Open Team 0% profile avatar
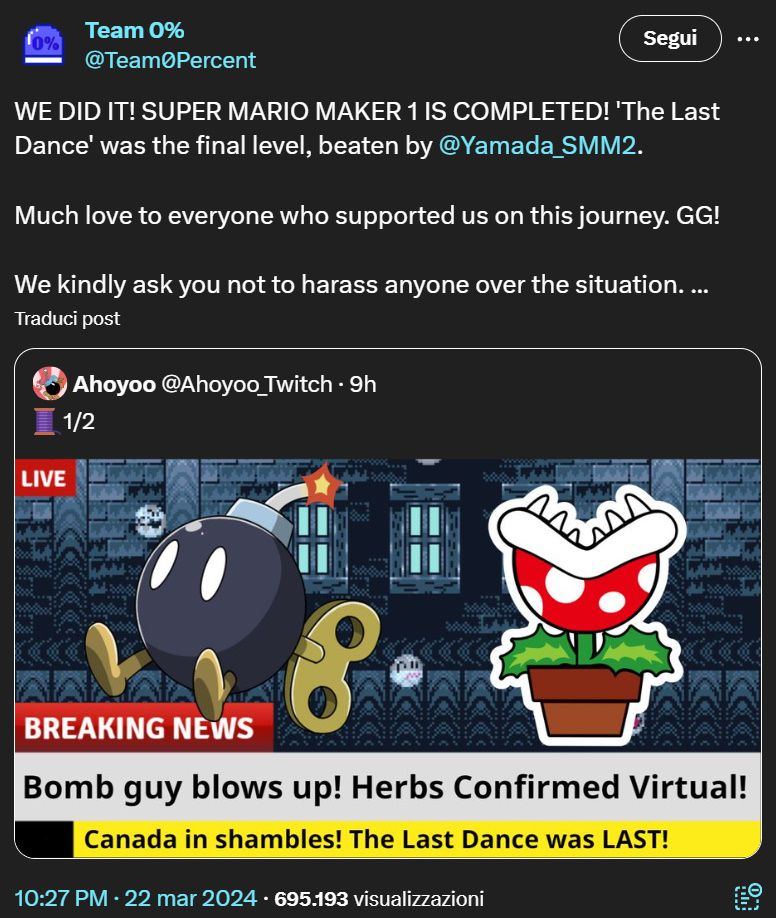 [43, 45]
